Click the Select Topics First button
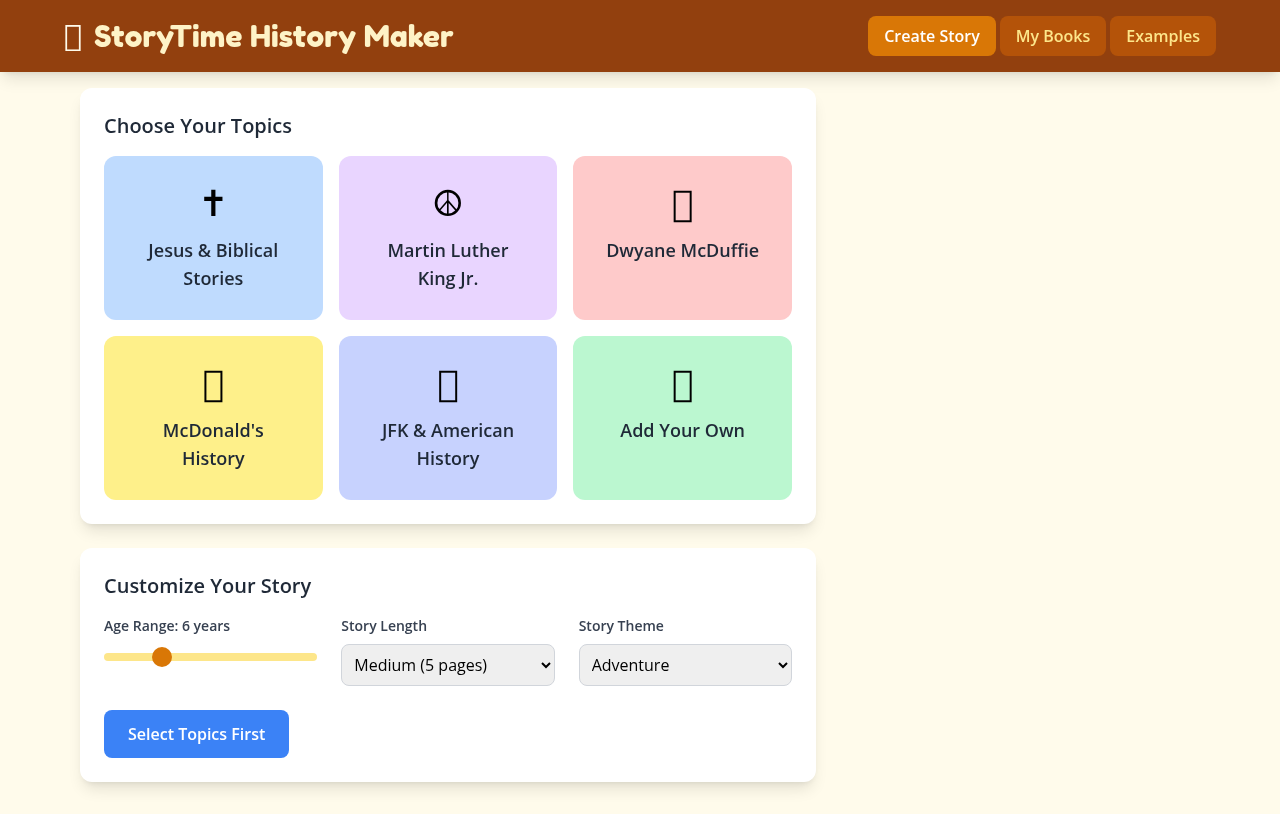This screenshot has height=814, width=1280. (196, 734)
